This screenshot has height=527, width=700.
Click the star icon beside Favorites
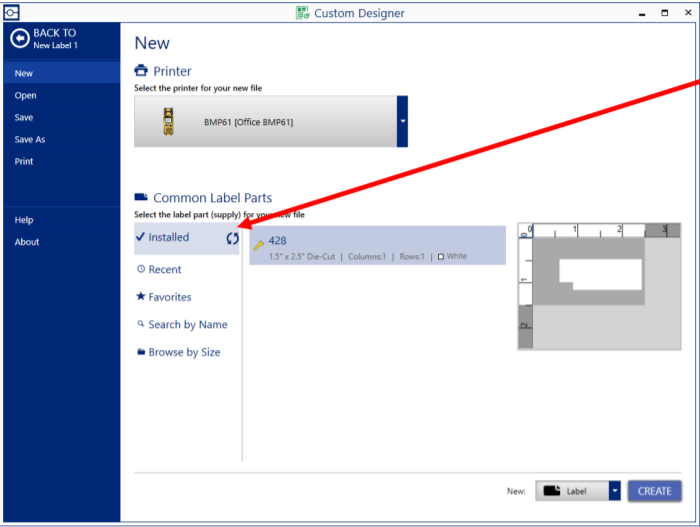141,297
